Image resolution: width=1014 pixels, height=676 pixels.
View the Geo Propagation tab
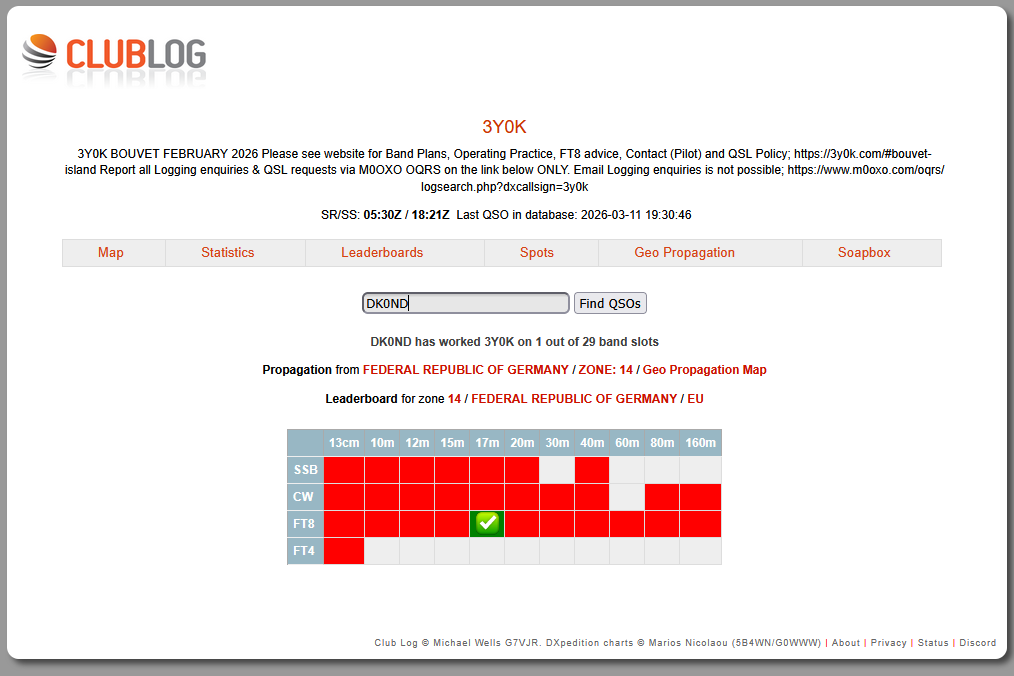pyautogui.click(x=684, y=253)
